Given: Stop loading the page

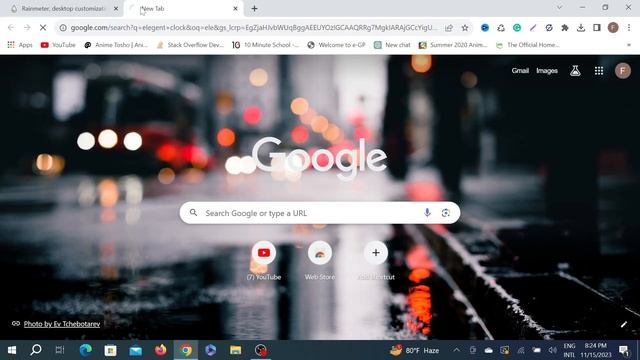Looking at the screenshot, I should [x=43, y=28].
